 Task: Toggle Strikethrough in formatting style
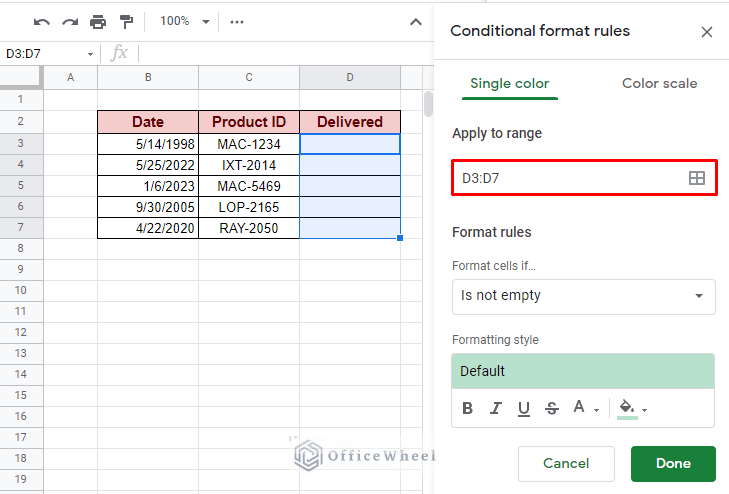(x=552, y=408)
